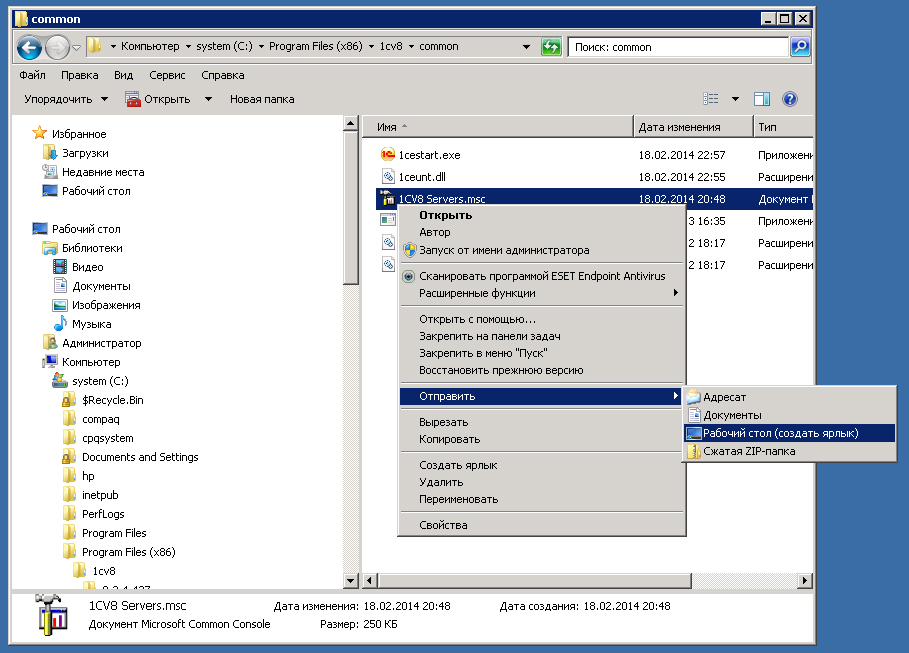Click the system (C:) breadcrumb segment

click(x=224, y=46)
